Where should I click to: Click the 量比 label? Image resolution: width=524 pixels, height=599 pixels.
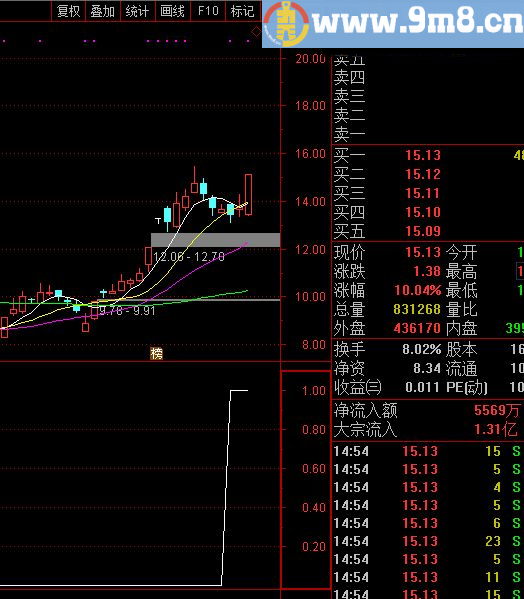point(462,309)
